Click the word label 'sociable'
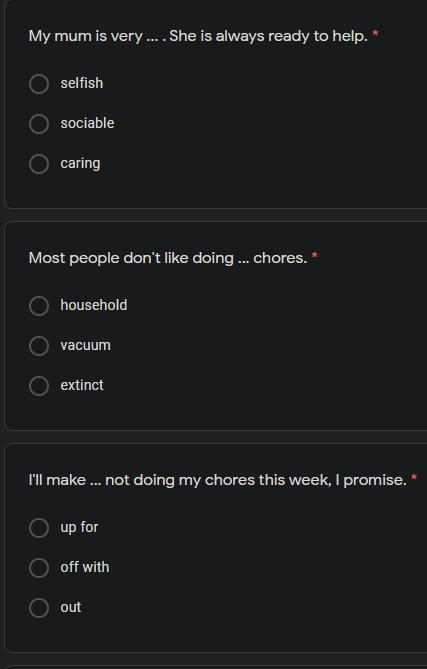 pyautogui.click(x=87, y=123)
